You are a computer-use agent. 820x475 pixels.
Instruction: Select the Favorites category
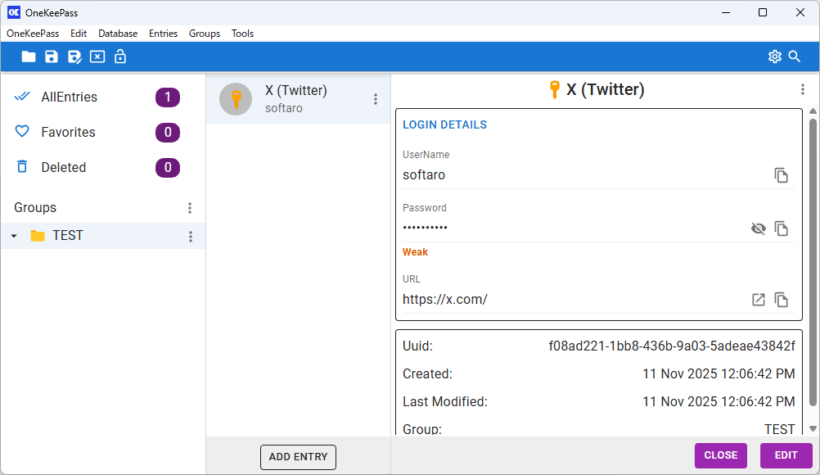(68, 132)
